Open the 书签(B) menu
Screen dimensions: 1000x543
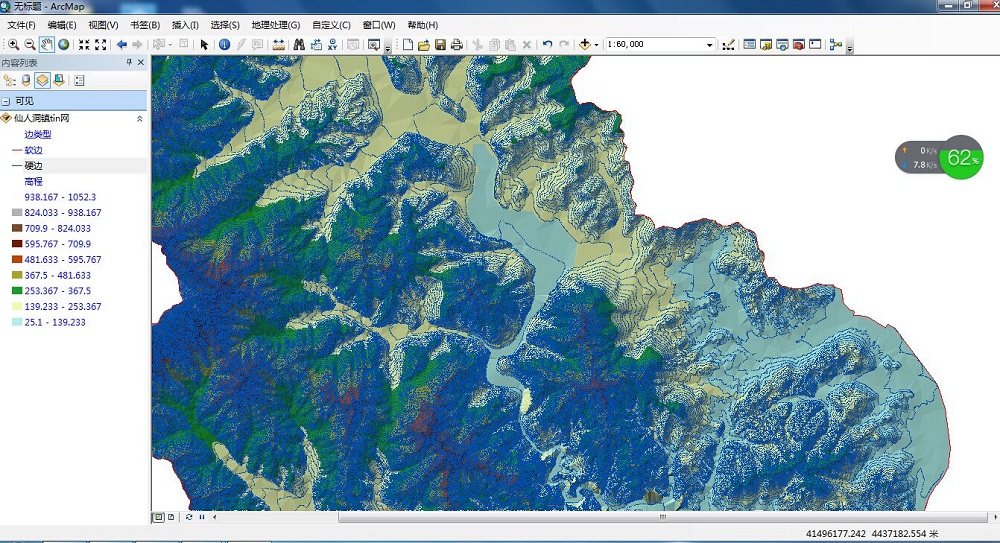click(145, 24)
